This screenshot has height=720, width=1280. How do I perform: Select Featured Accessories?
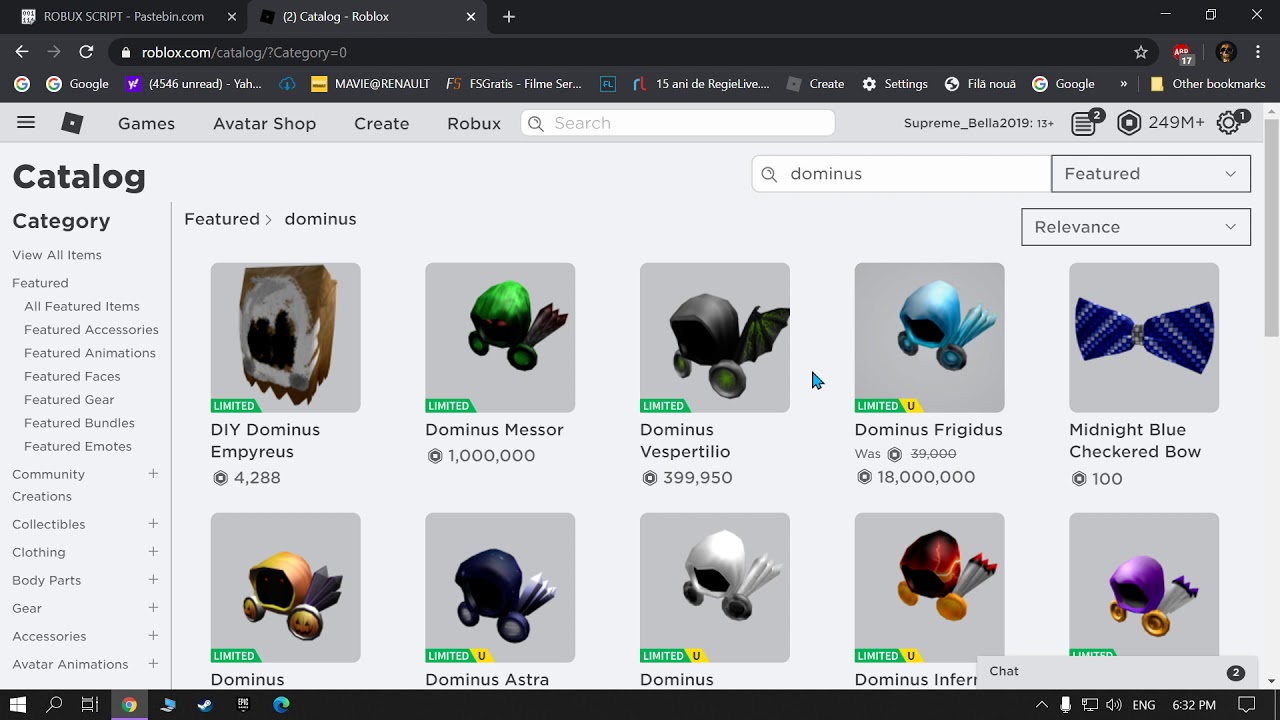click(91, 330)
